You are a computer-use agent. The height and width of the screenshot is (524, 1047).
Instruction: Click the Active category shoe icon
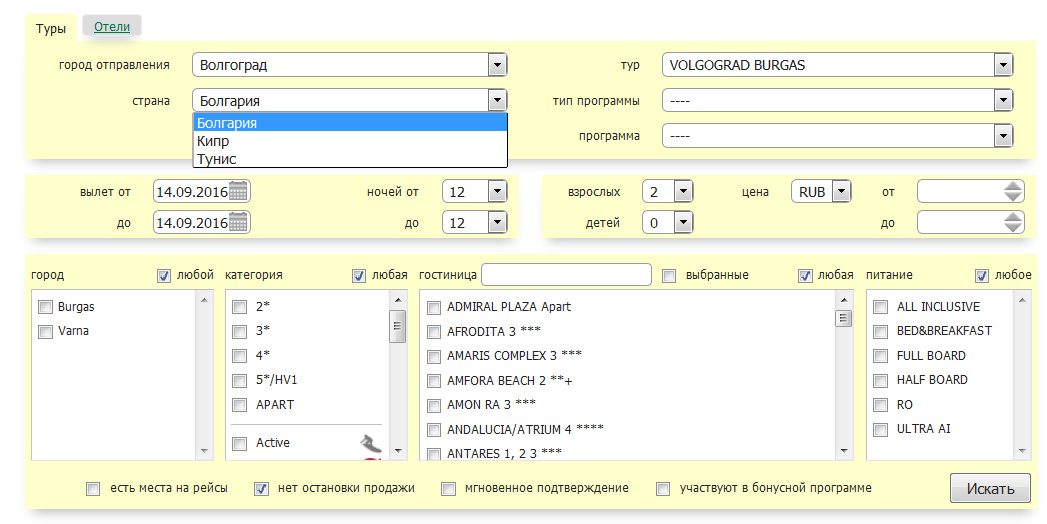371,442
